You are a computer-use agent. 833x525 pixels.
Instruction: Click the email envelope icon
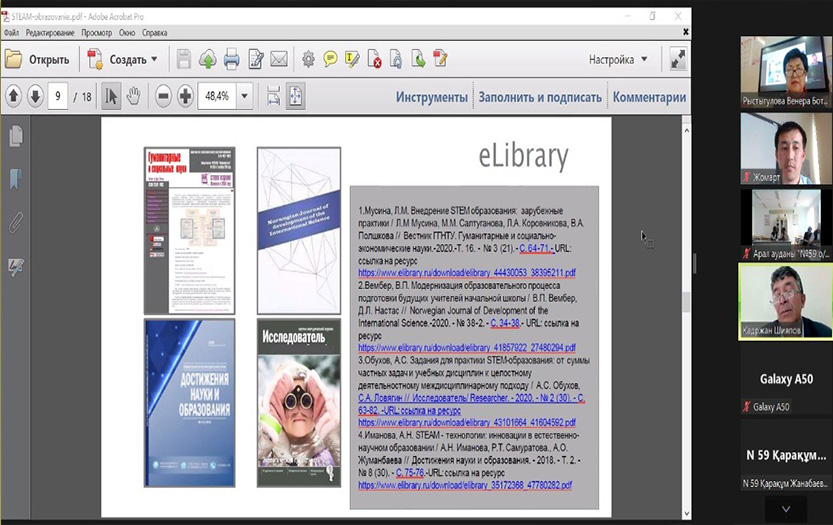point(278,59)
